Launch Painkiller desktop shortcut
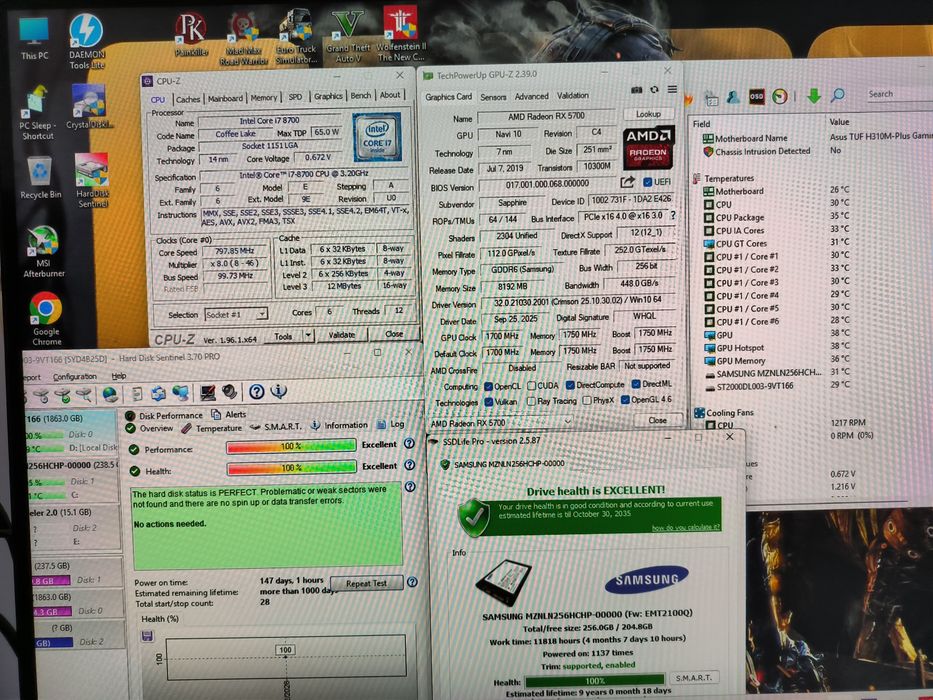 click(x=190, y=35)
